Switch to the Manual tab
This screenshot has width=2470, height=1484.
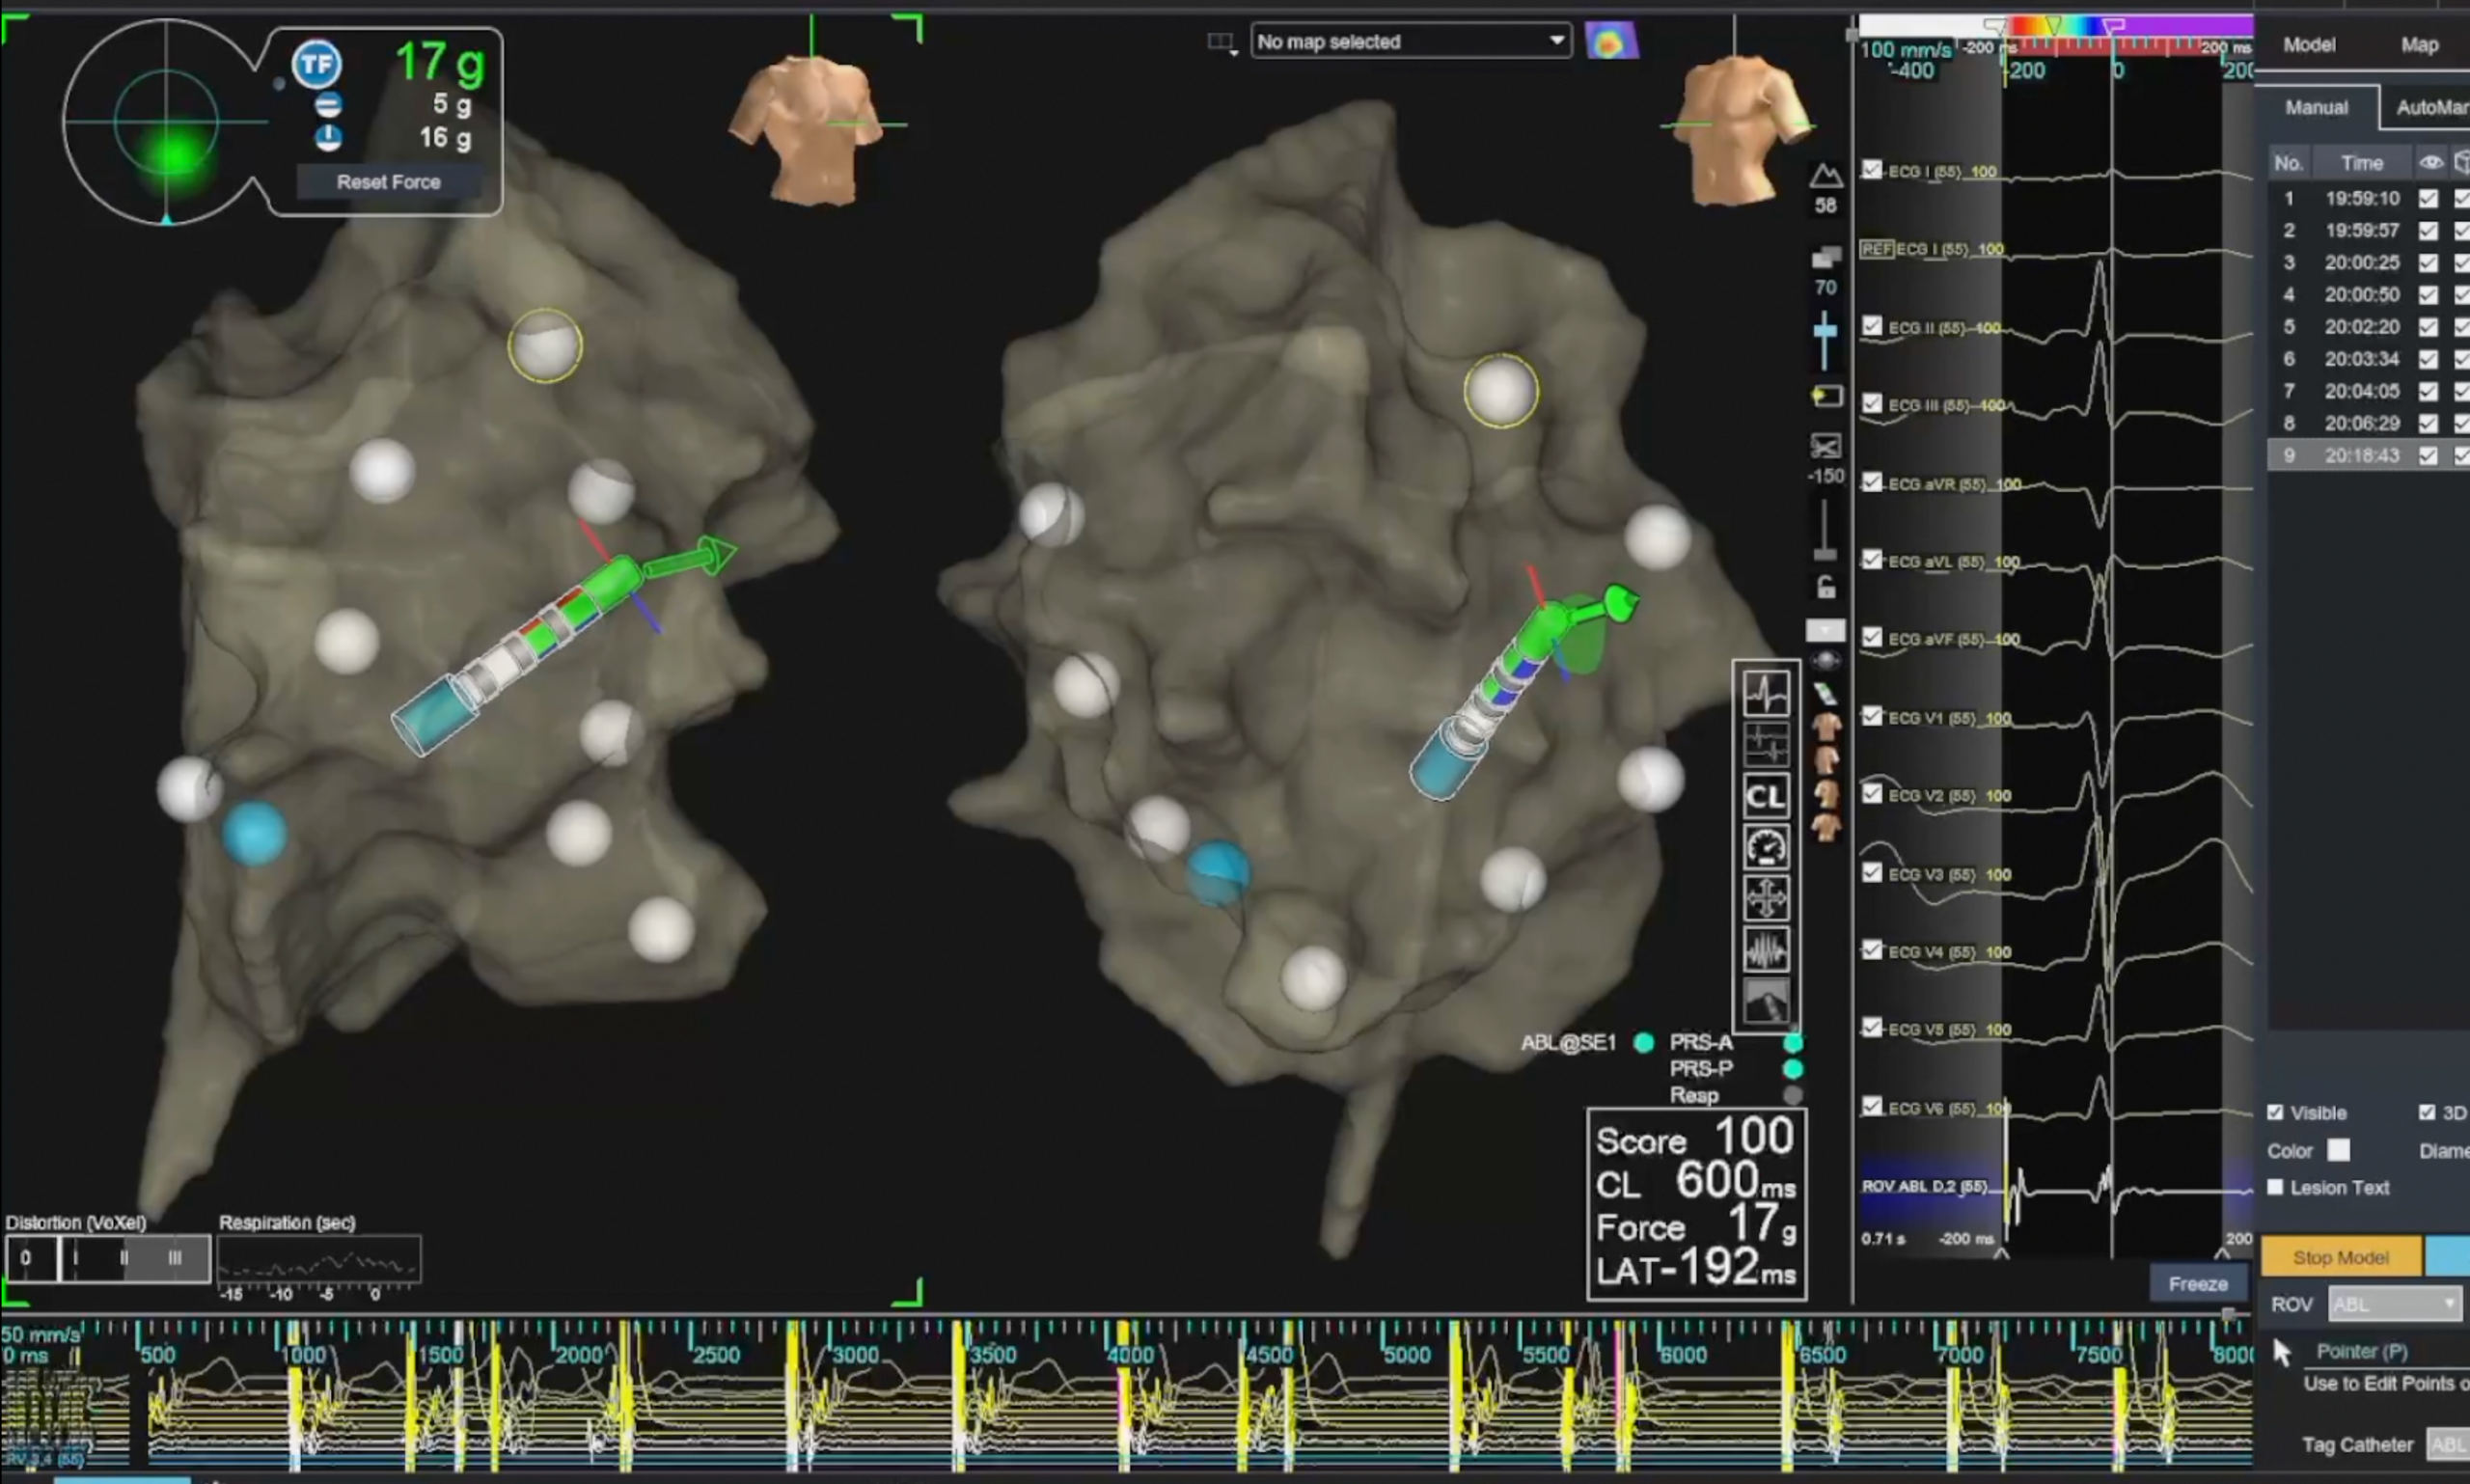point(2316,108)
